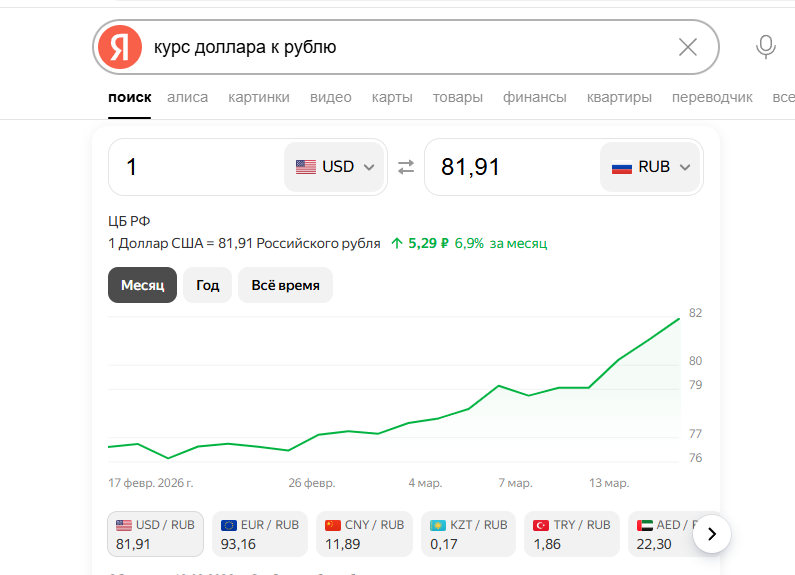Activate voice search microphone icon

(766, 47)
